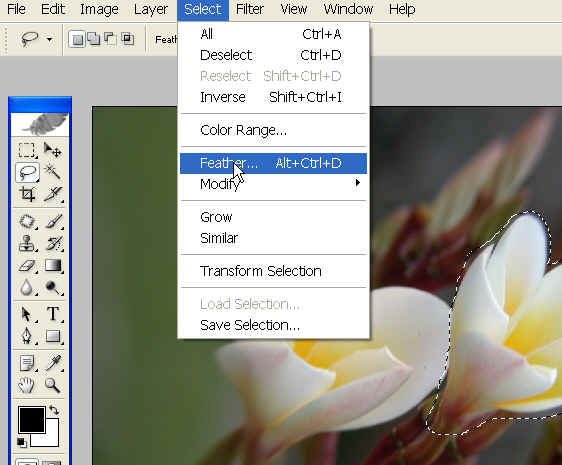562x465 pixels.
Task: Open the Filter menu
Action: coord(249,9)
